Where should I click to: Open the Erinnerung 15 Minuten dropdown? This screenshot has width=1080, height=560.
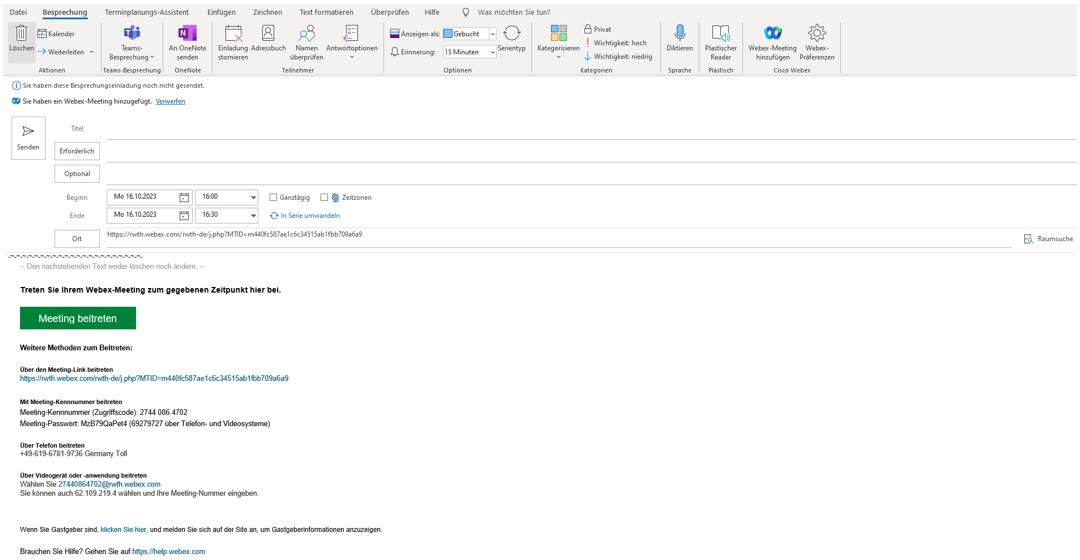click(x=492, y=52)
